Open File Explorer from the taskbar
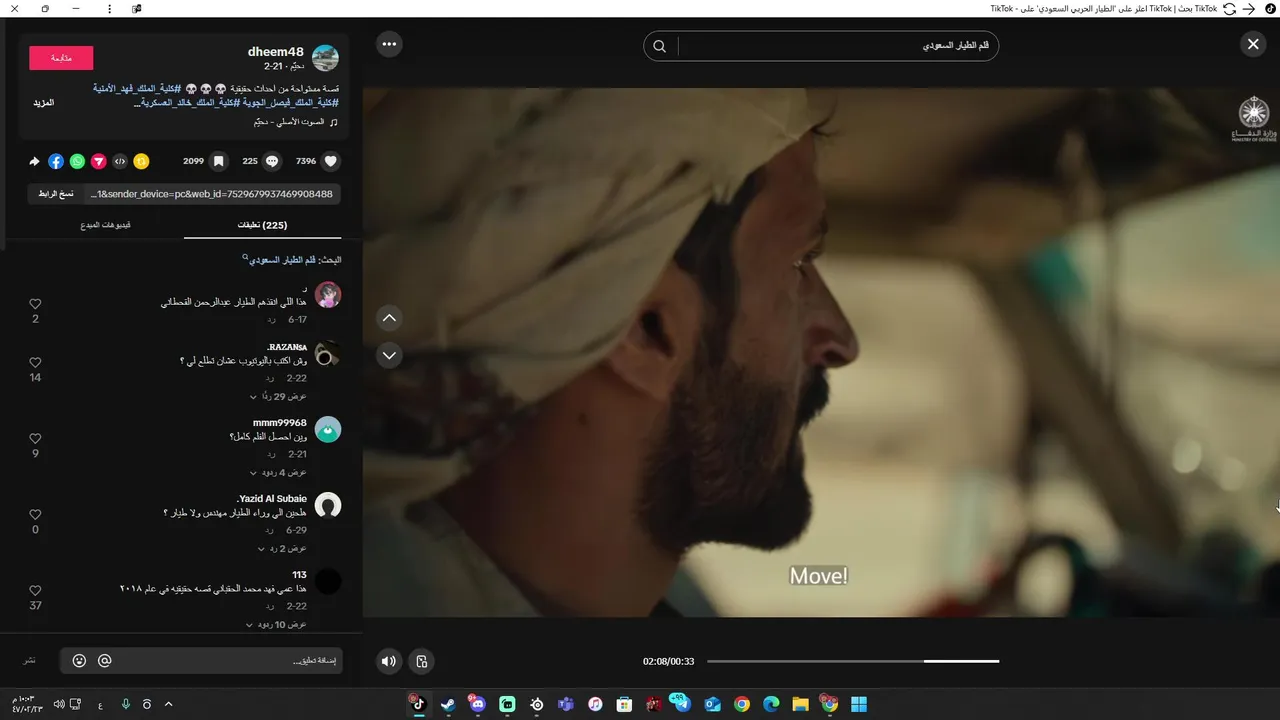Image resolution: width=1280 pixels, height=720 pixels. coord(800,704)
